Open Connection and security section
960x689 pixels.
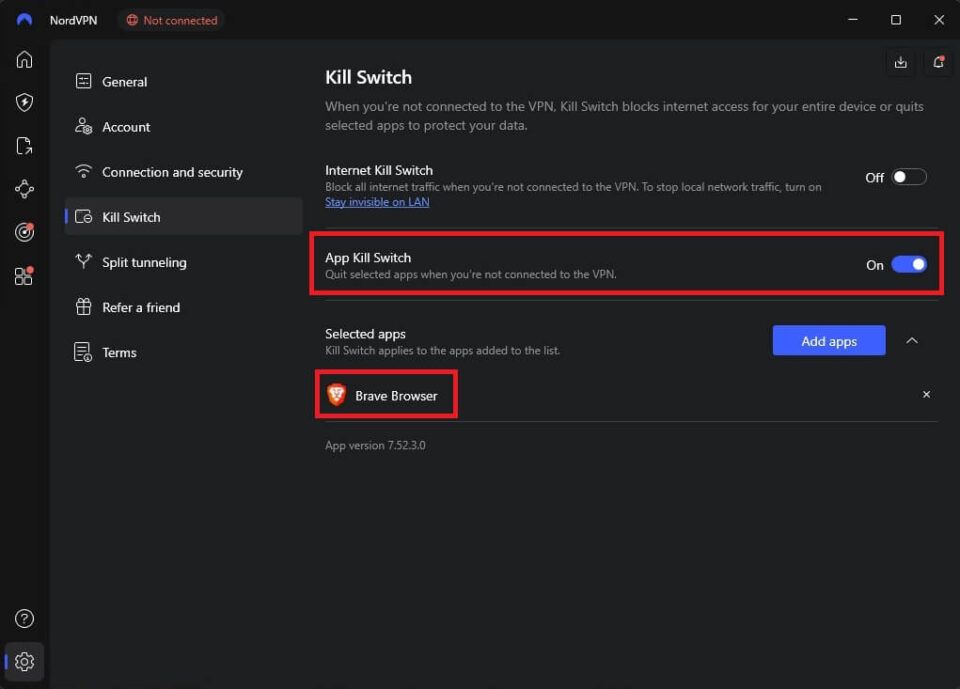(184, 172)
